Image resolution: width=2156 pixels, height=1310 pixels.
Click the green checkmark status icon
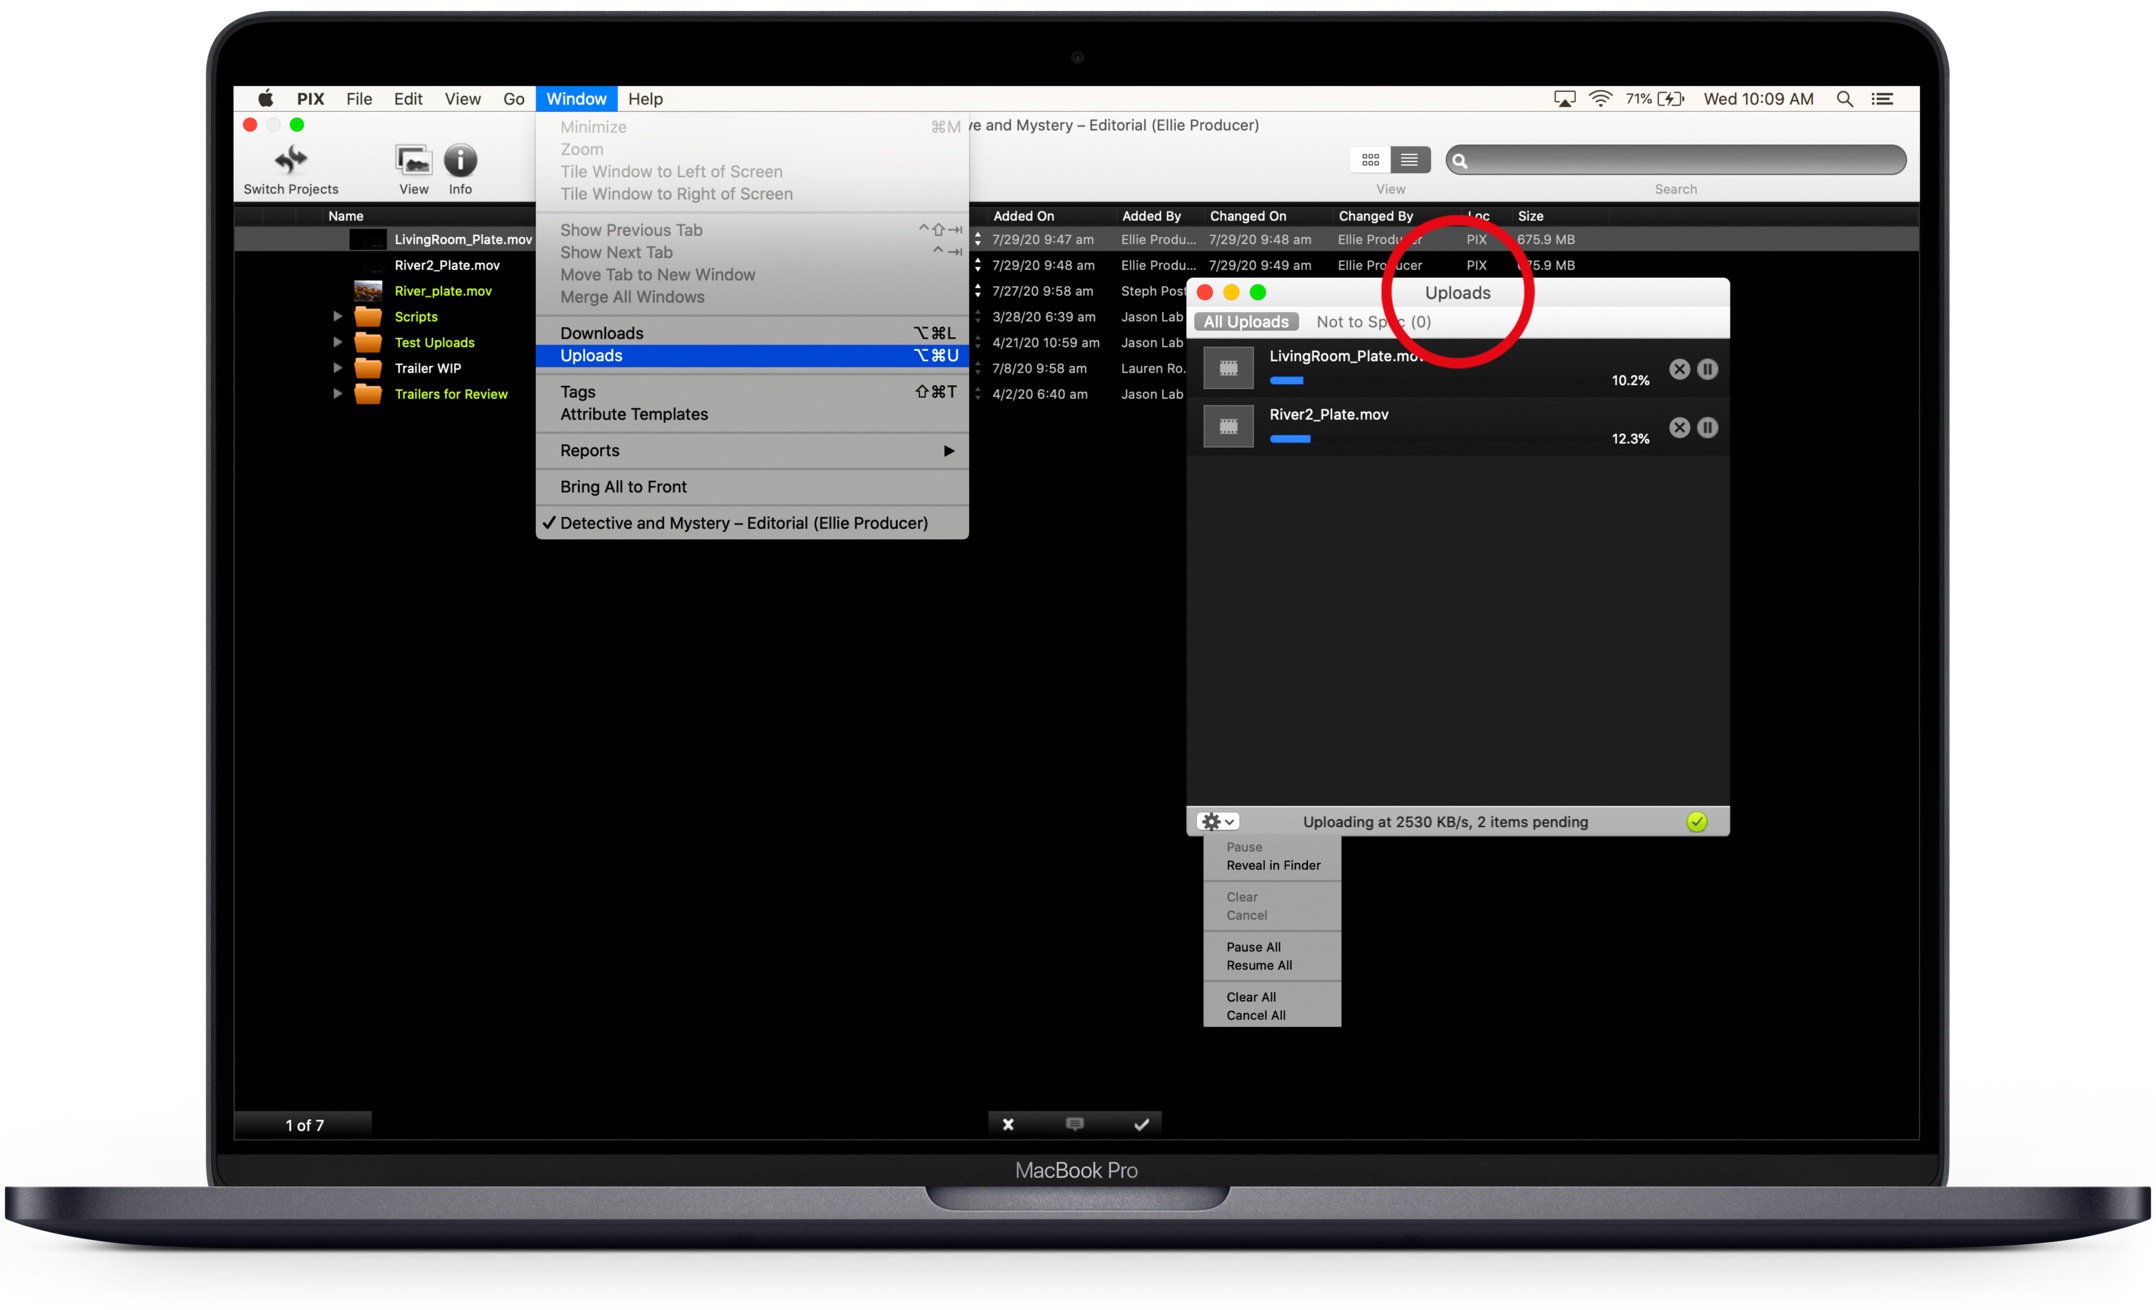tap(1697, 822)
